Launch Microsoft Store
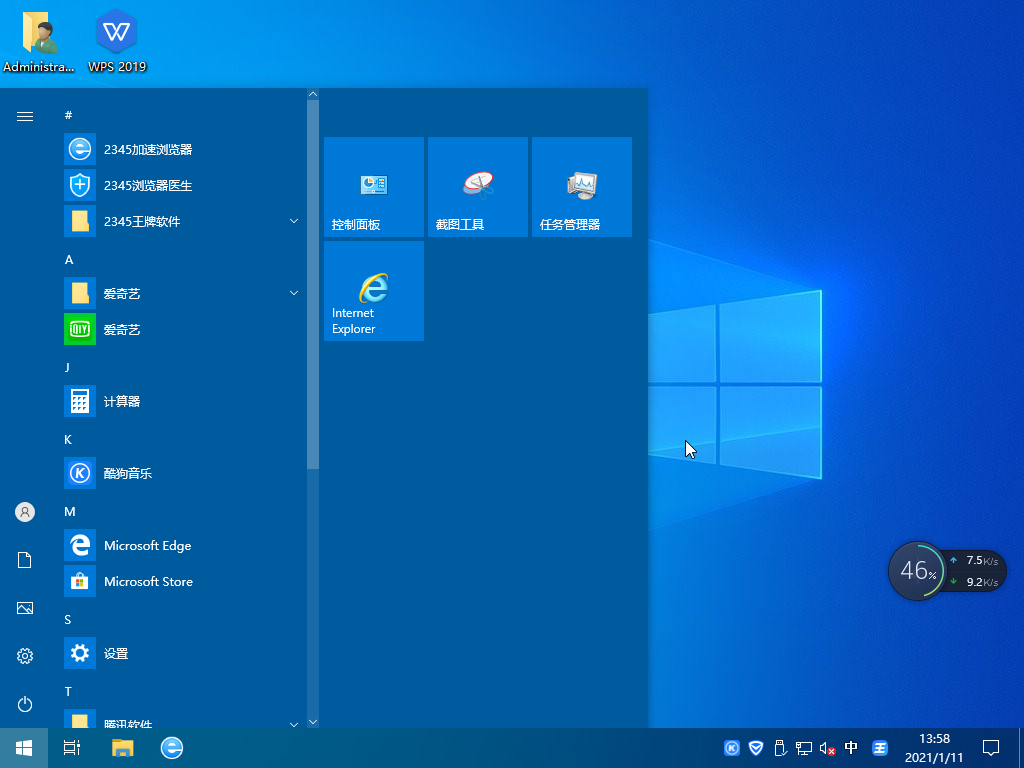Screen dimensions: 1024x768 148,581
